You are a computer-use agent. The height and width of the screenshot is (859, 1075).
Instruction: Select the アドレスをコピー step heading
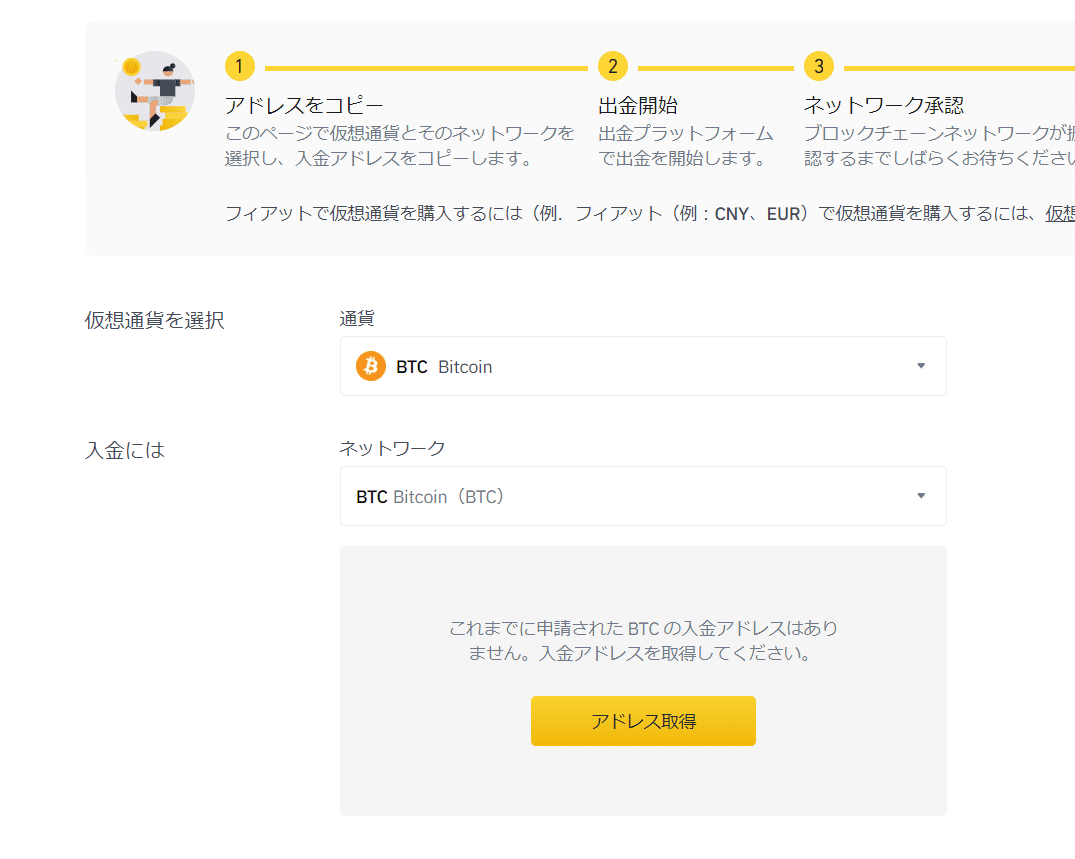coord(304,106)
